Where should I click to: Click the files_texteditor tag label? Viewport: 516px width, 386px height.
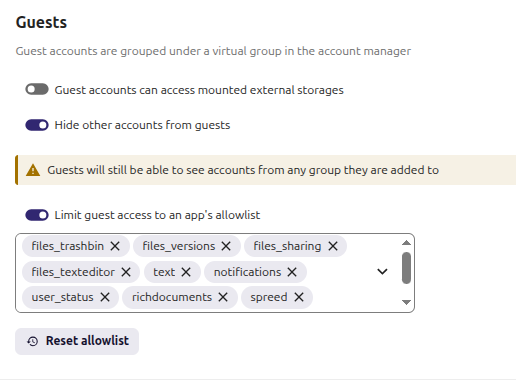tap(73, 272)
